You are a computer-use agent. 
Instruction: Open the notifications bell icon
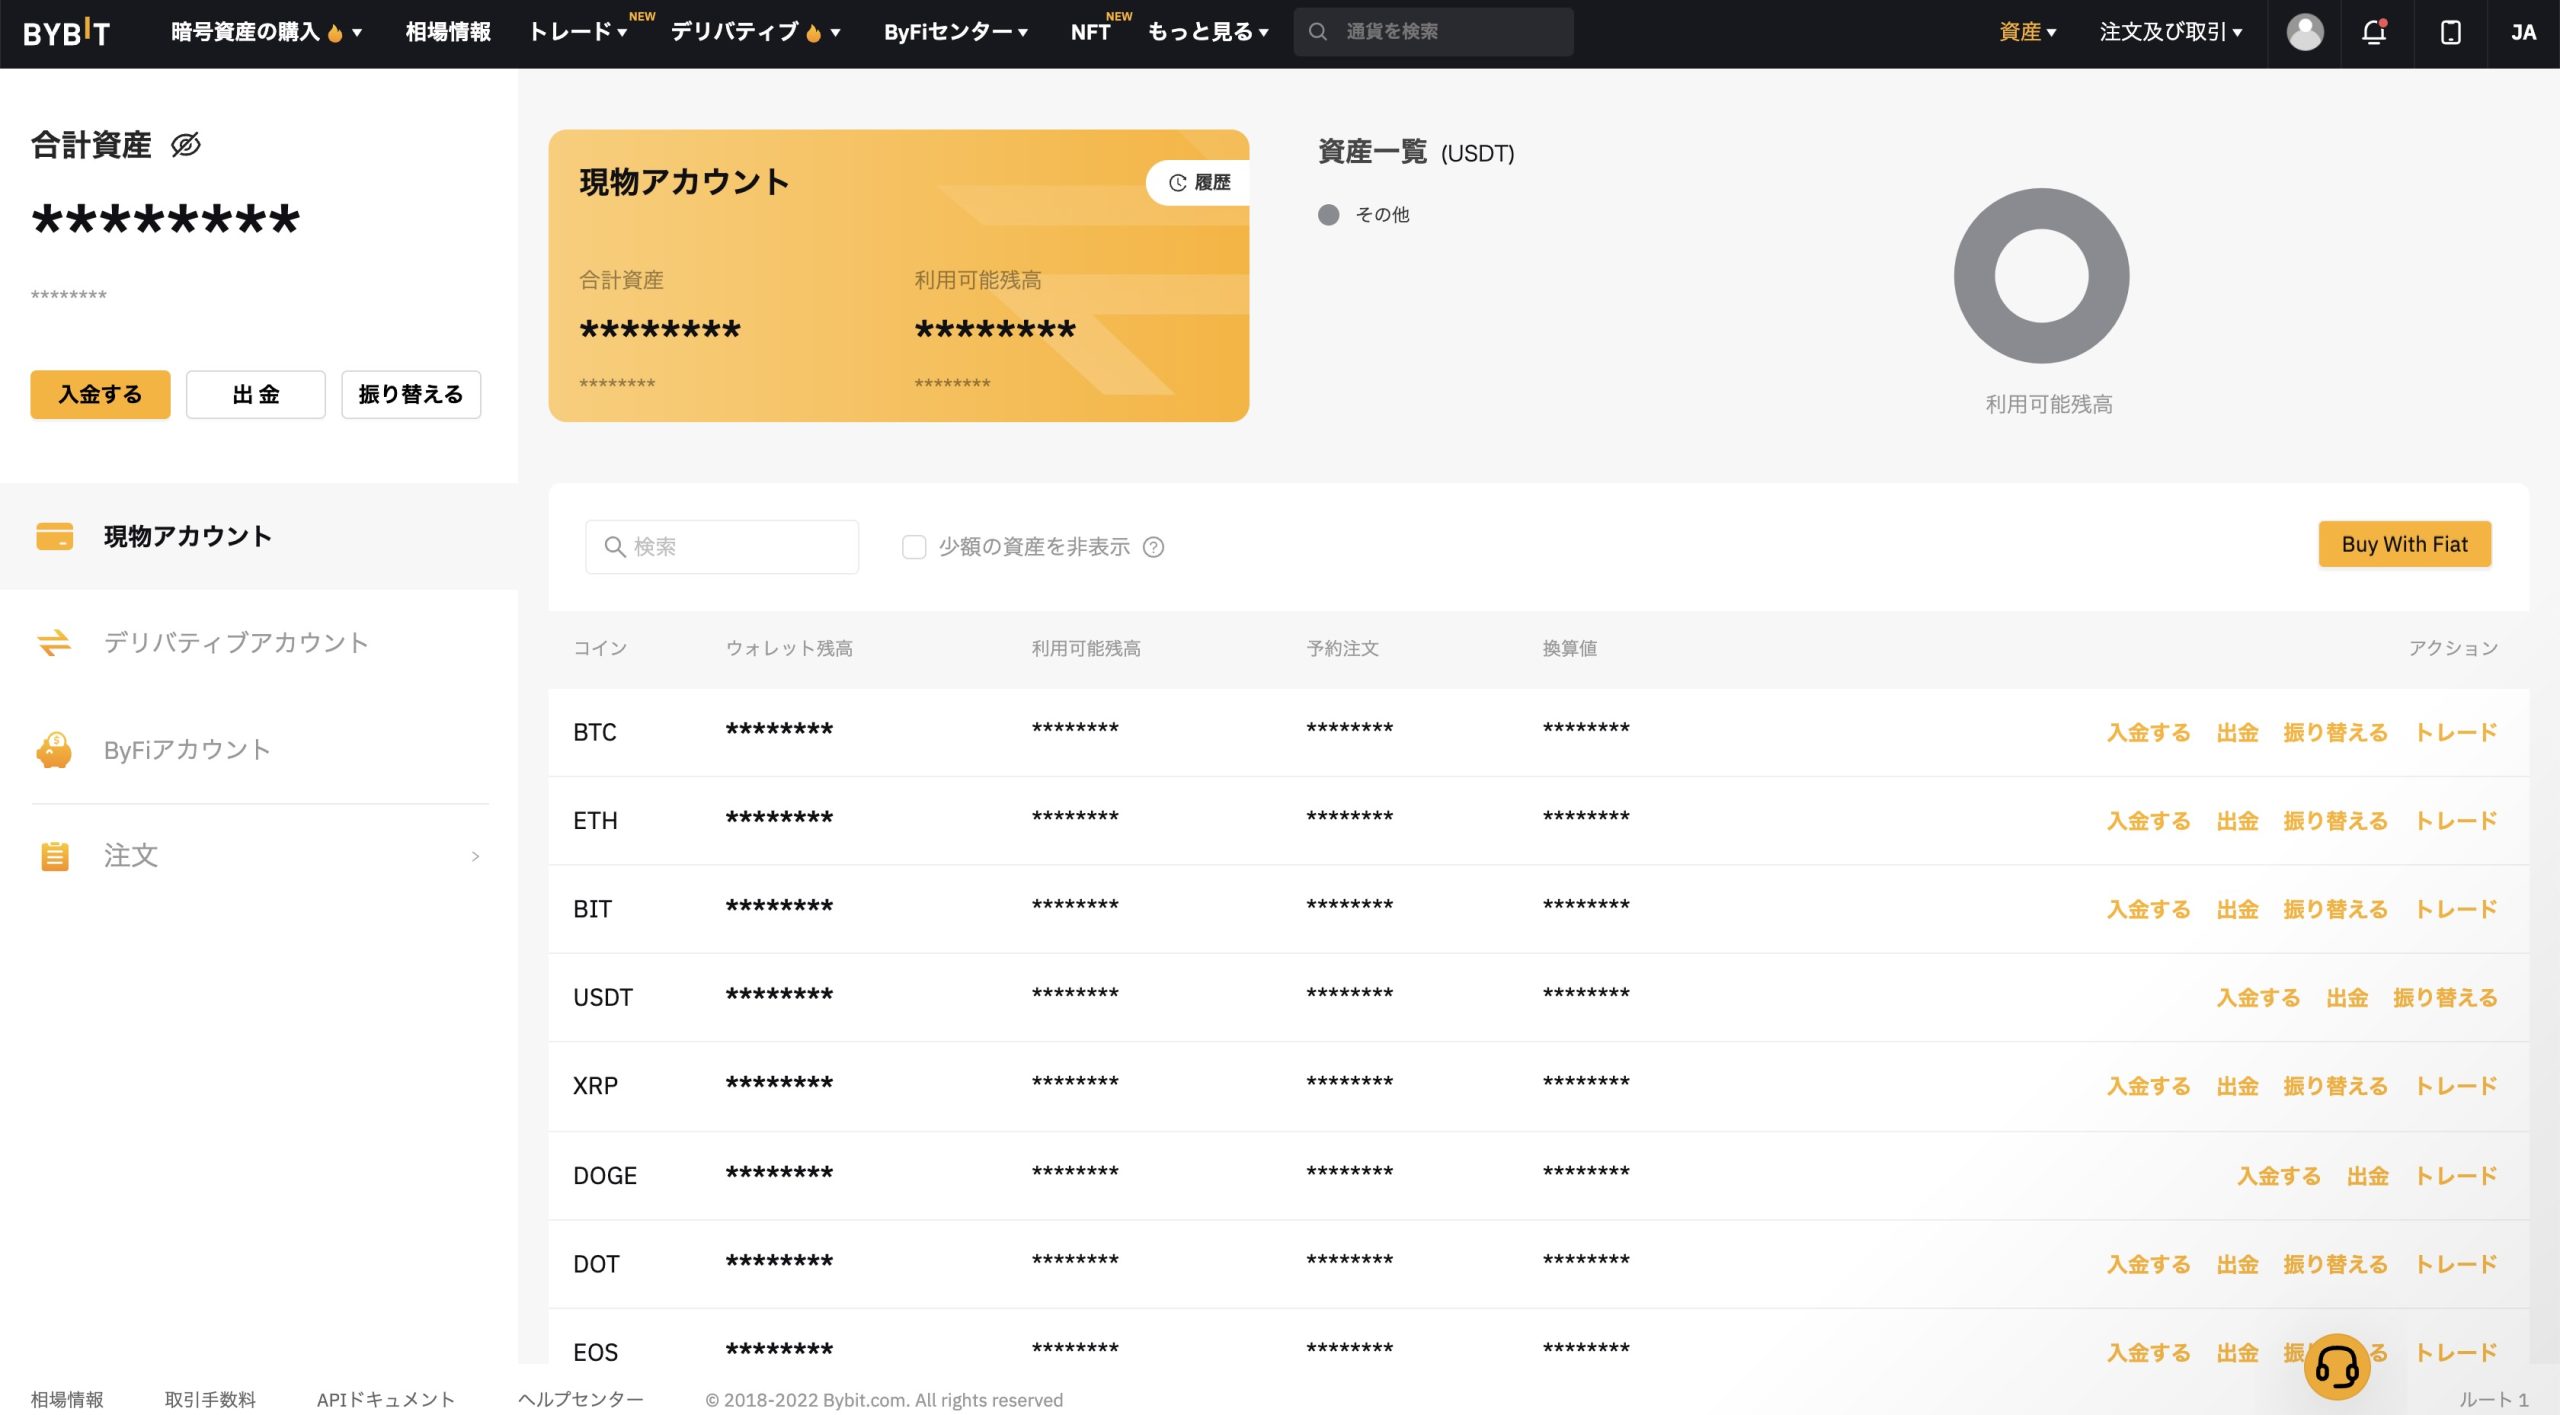coord(2373,32)
